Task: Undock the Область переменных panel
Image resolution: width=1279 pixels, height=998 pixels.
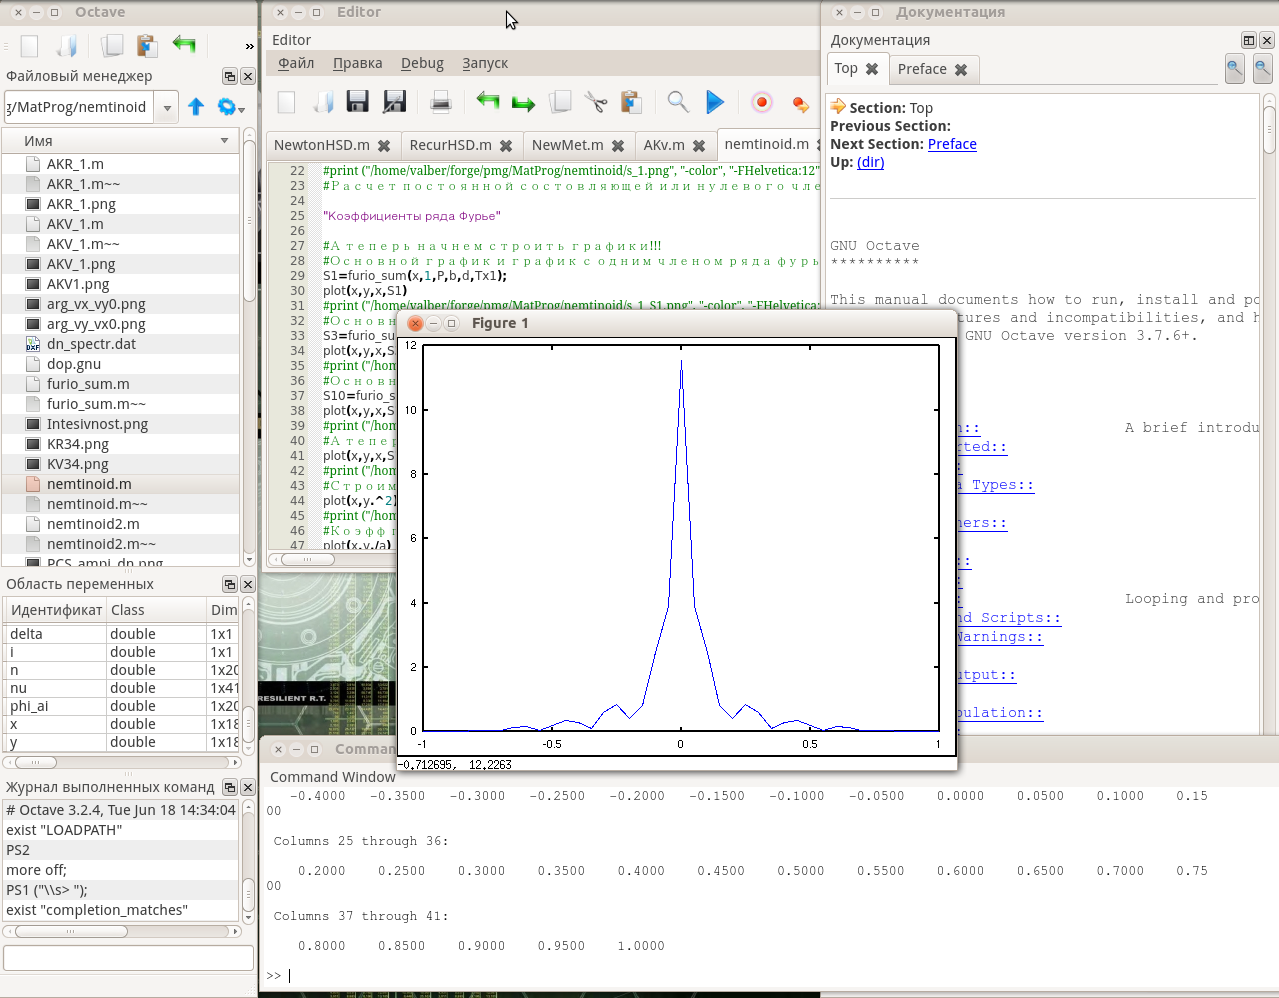Action: point(229,584)
